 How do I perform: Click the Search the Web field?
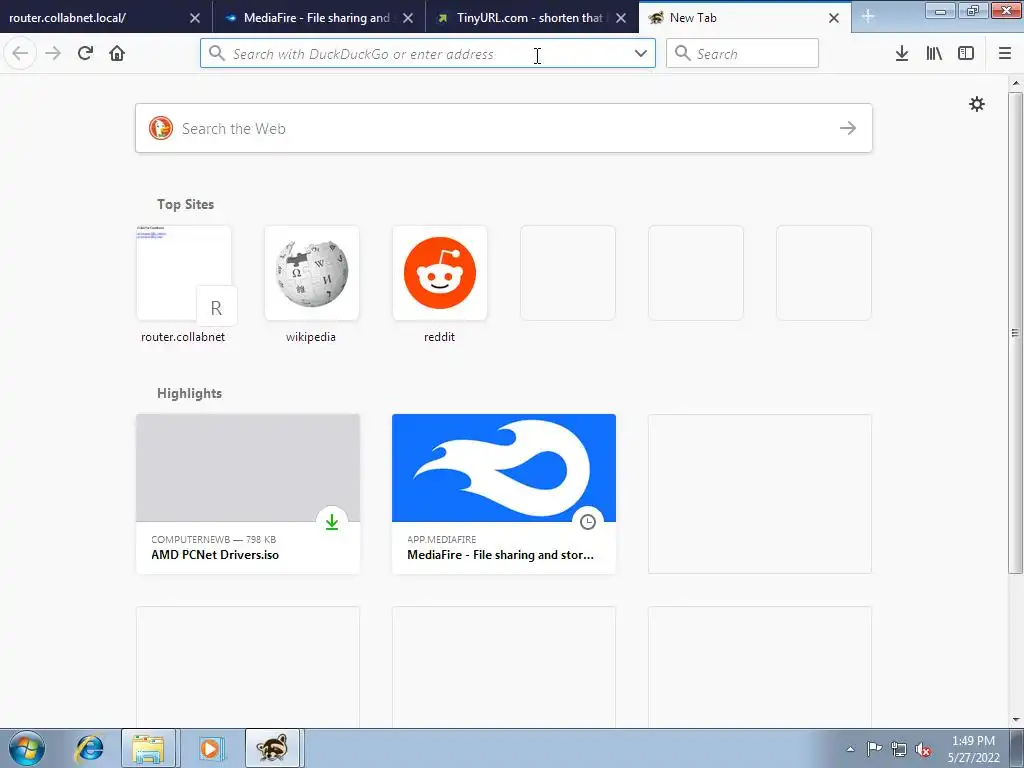[504, 128]
